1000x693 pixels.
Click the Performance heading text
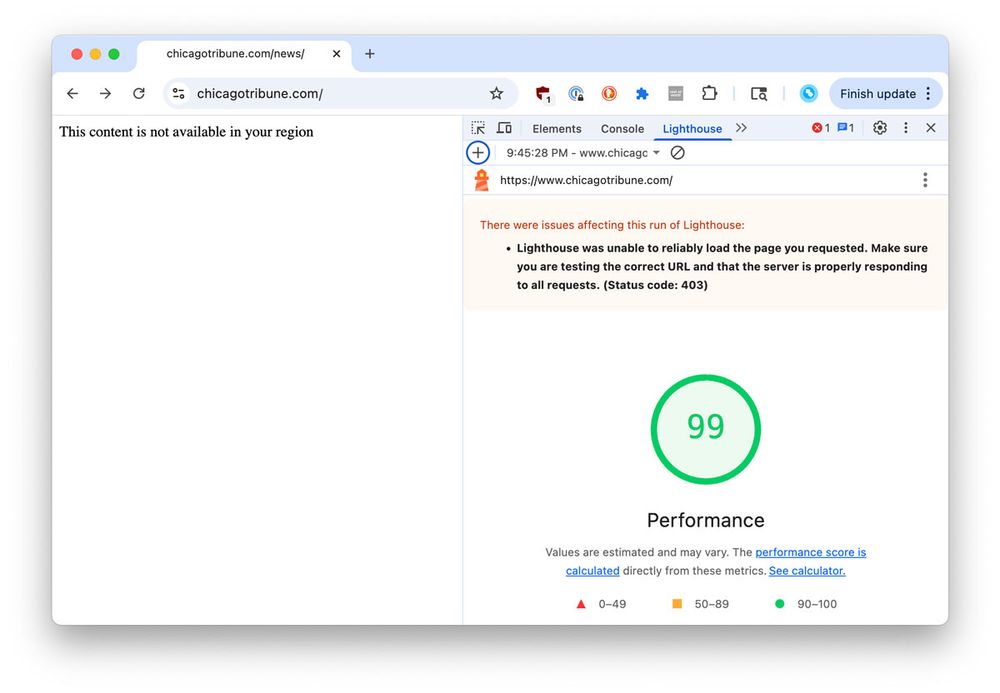click(x=705, y=520)
